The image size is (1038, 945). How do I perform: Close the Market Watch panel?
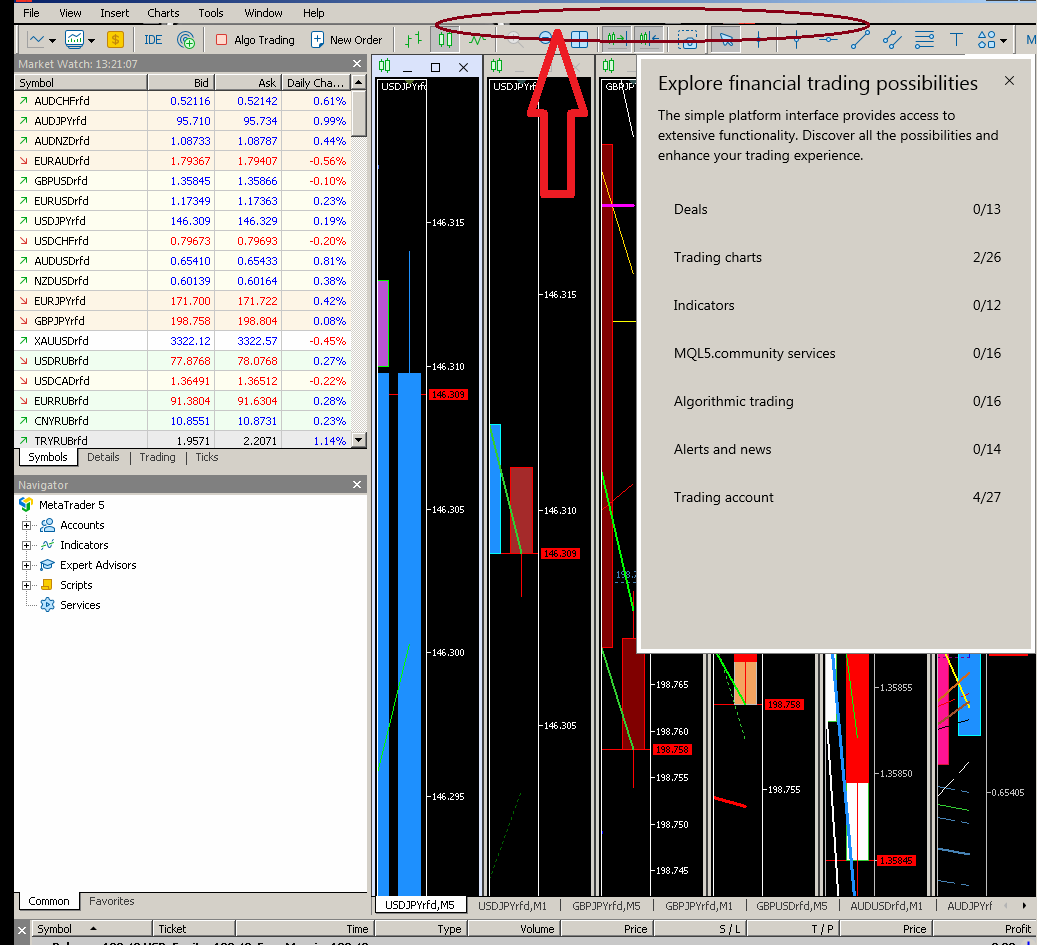pos(357,64)
